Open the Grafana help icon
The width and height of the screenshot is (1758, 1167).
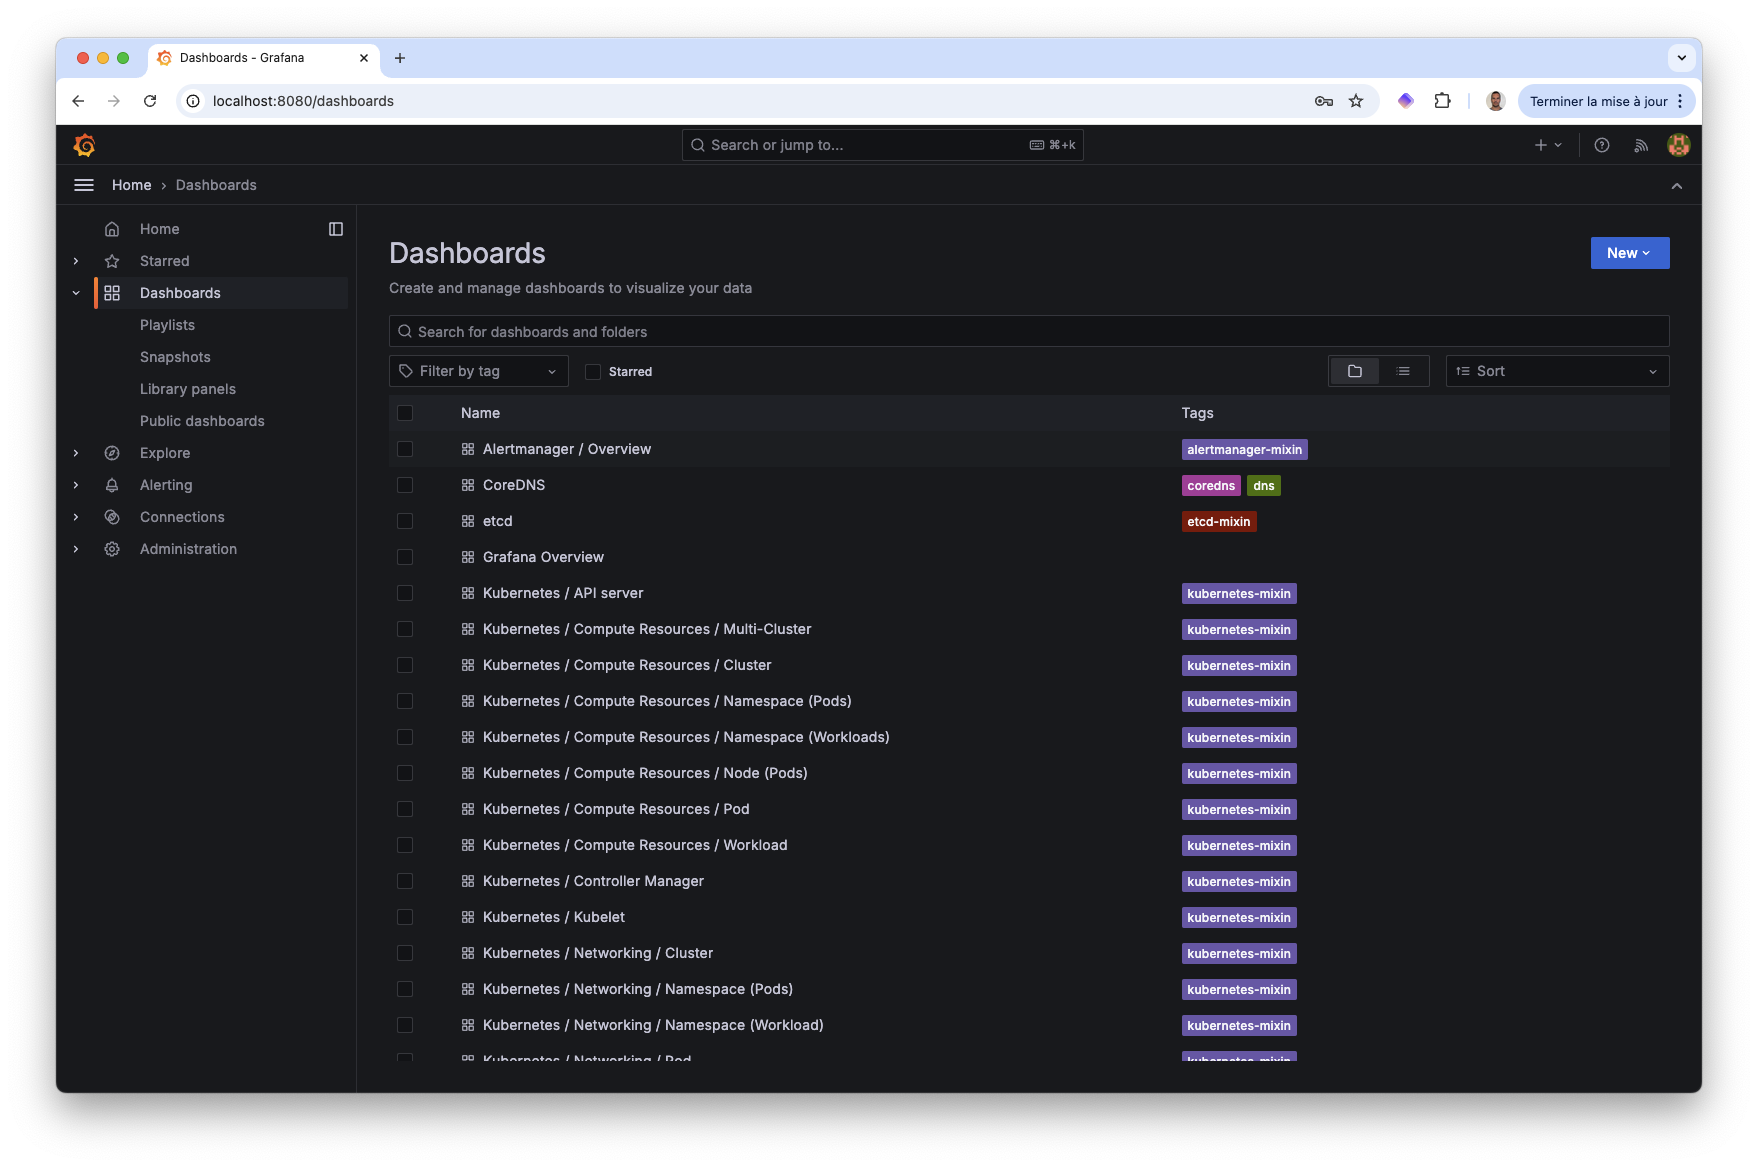(x=1602, y=145)
